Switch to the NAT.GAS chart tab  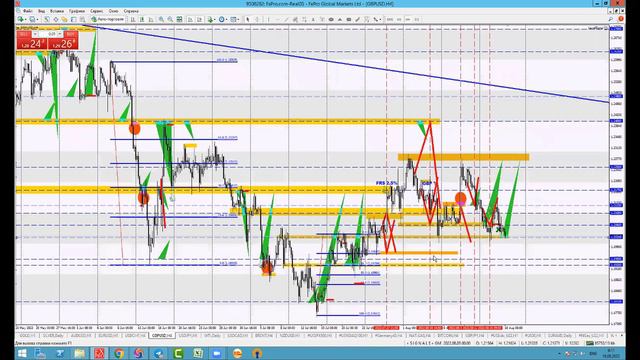420,336
